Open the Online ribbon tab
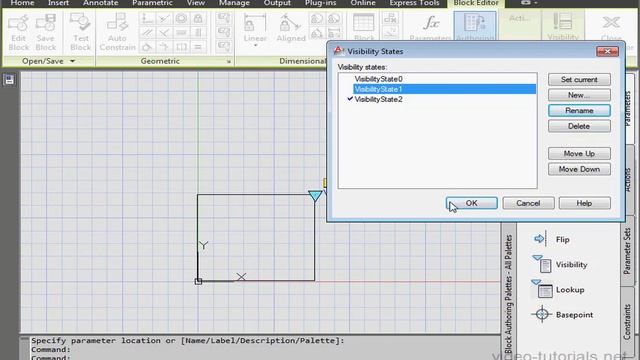 coord(363,3)
